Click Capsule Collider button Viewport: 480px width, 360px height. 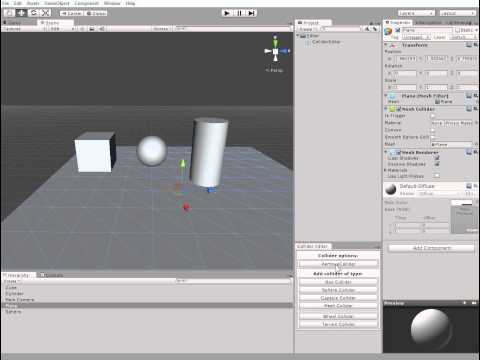click(338, 298)
